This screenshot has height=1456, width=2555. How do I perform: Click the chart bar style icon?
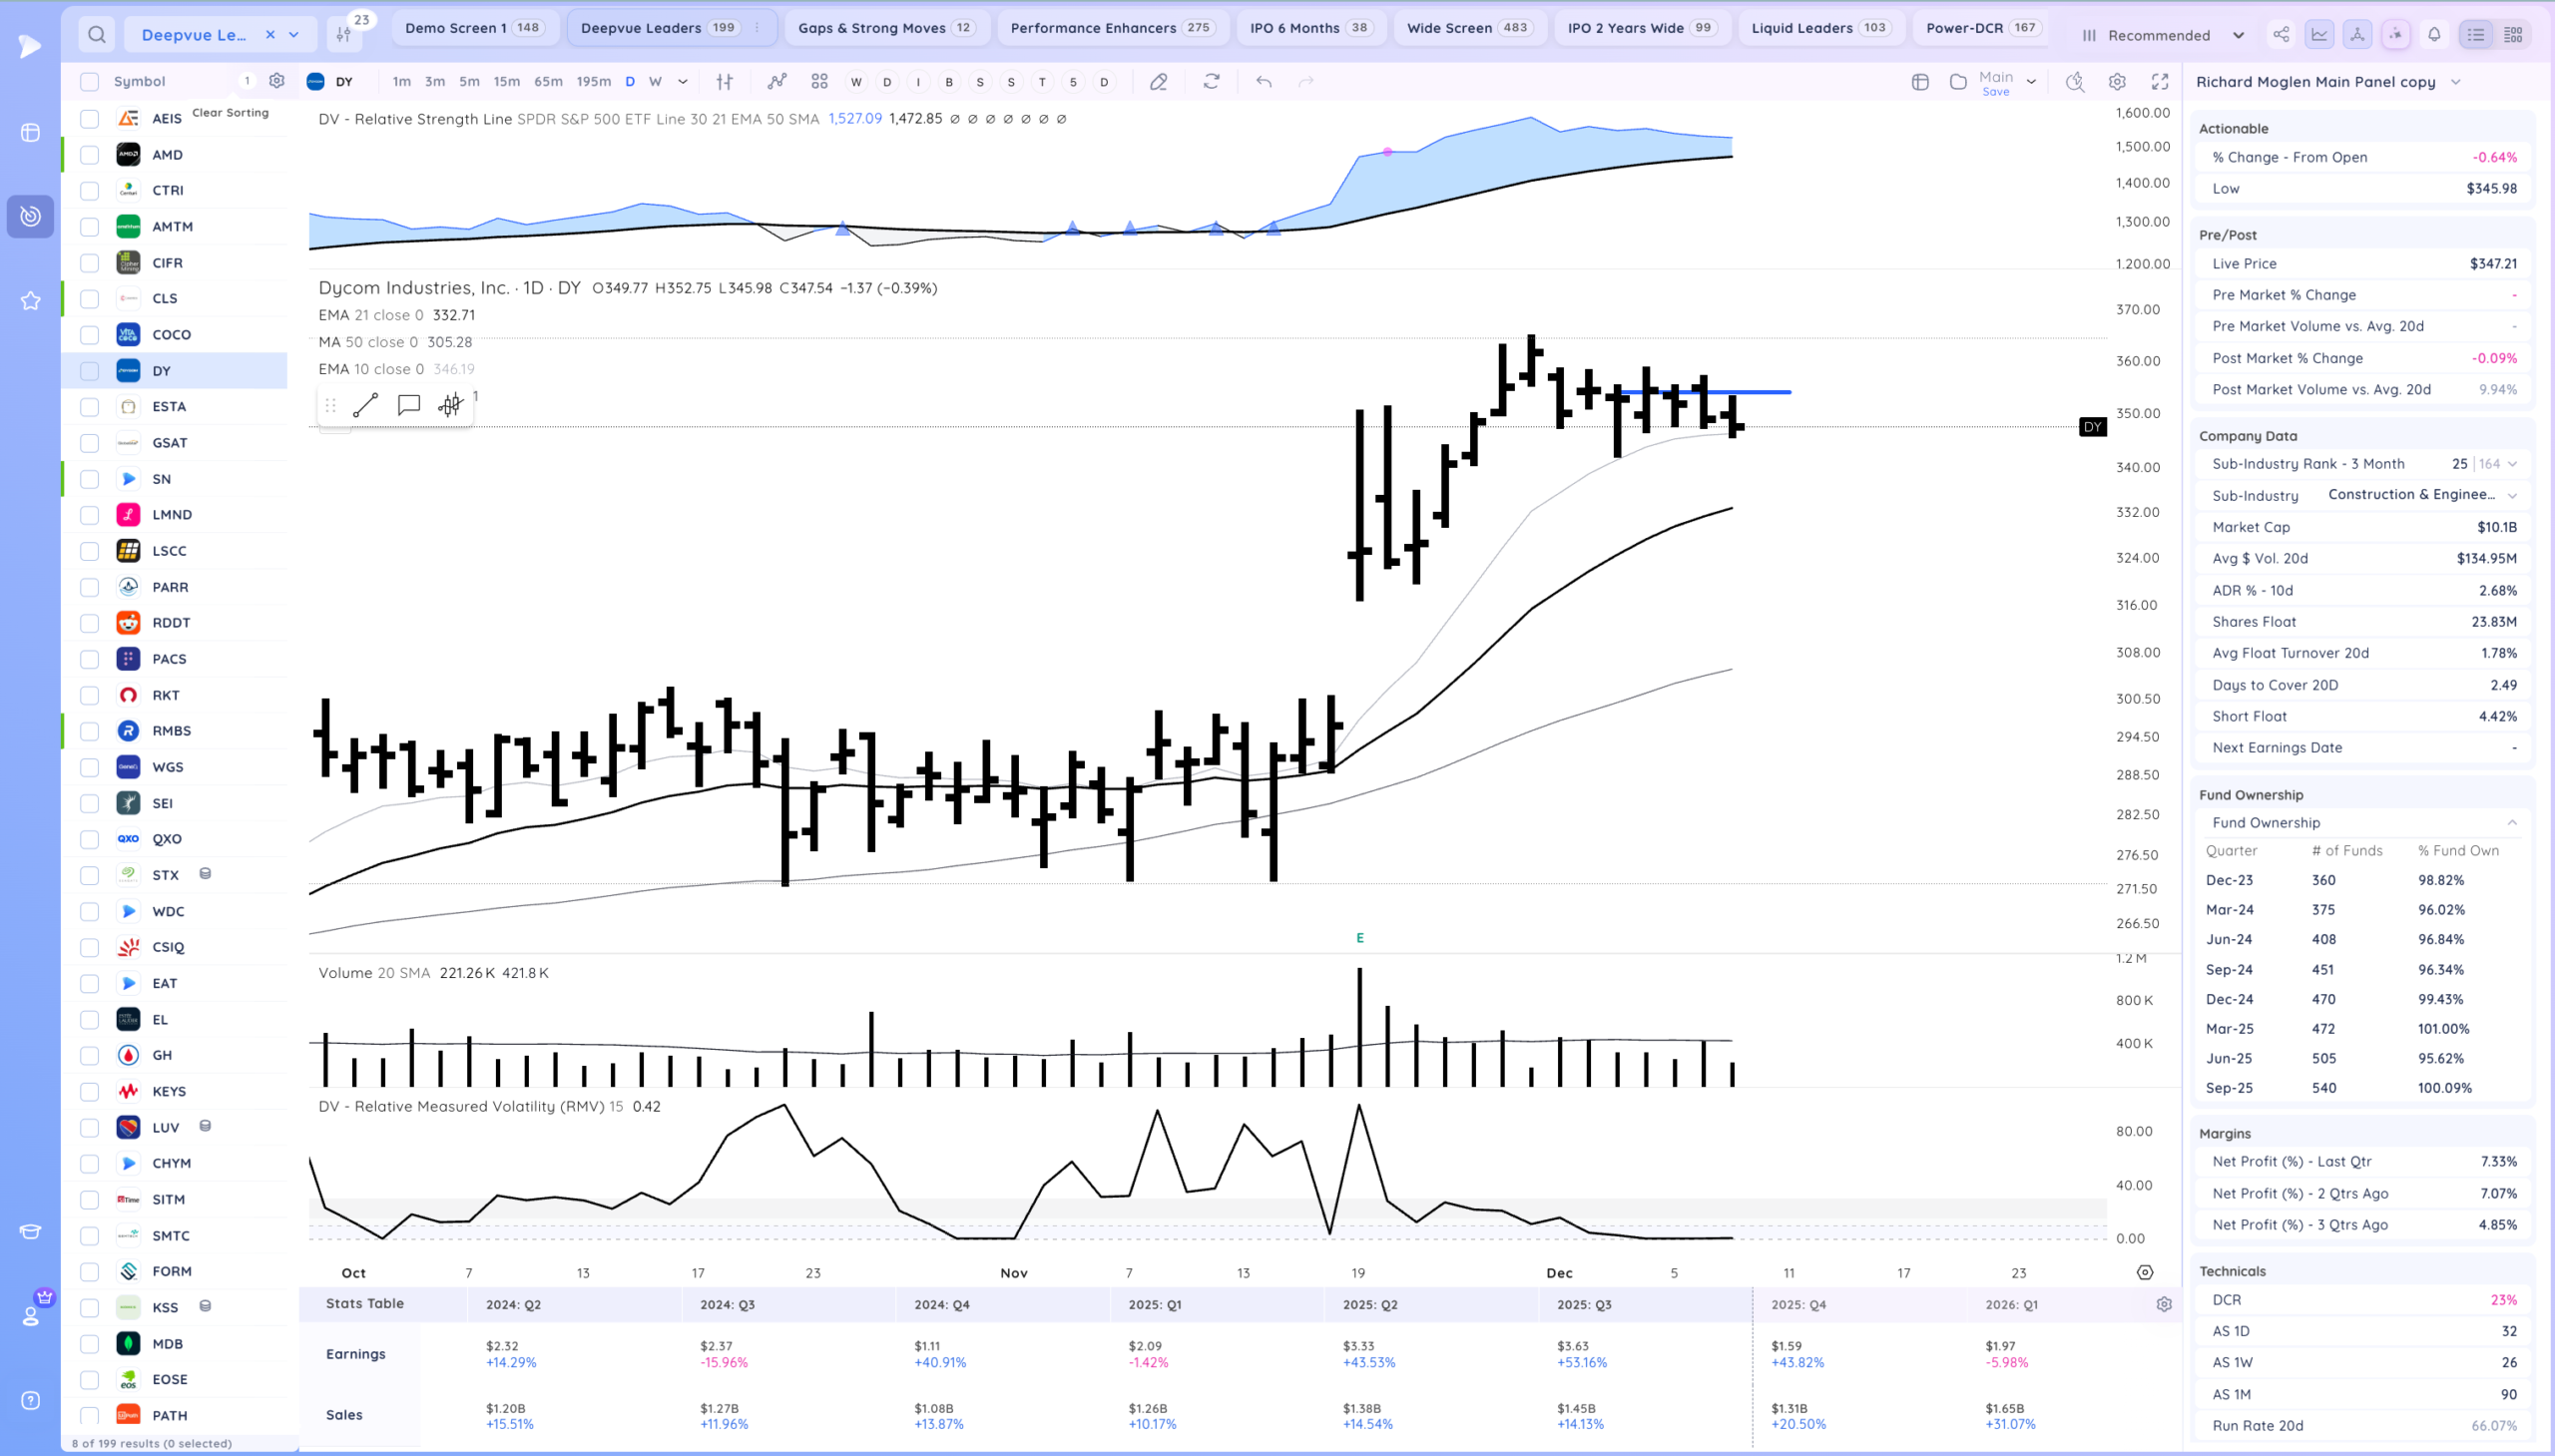point(724,82)
